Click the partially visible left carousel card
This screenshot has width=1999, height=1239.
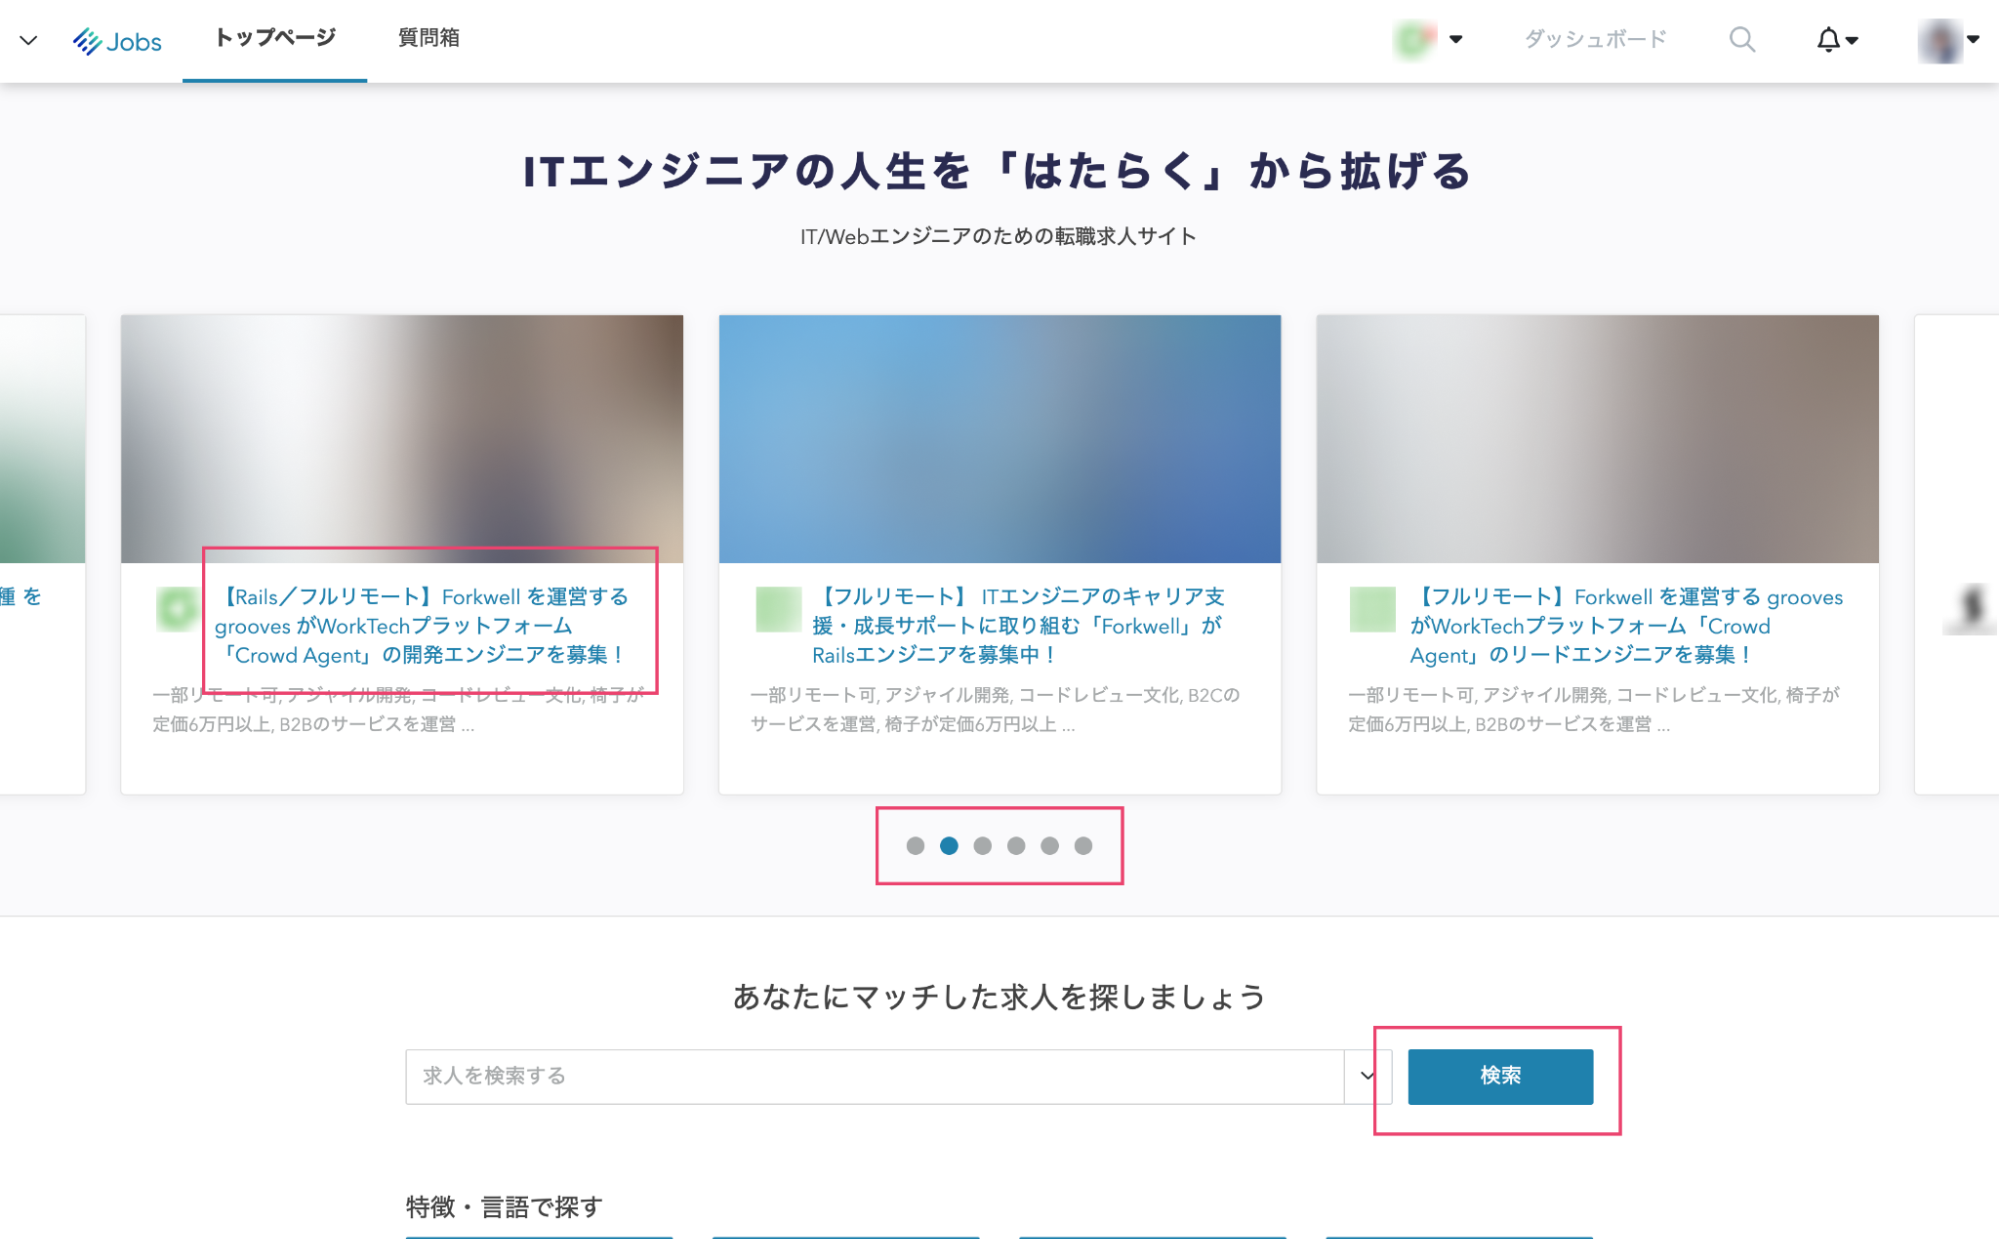[x=42, y=555]
